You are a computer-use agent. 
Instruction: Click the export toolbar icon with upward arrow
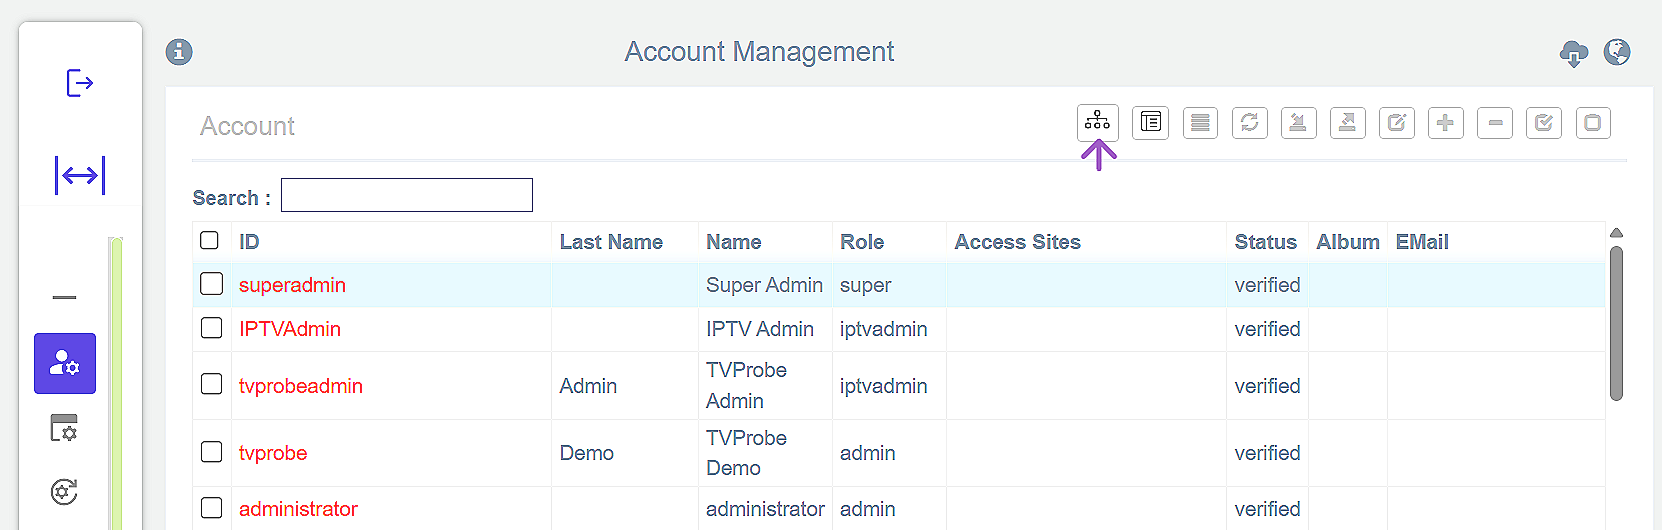1347,123
